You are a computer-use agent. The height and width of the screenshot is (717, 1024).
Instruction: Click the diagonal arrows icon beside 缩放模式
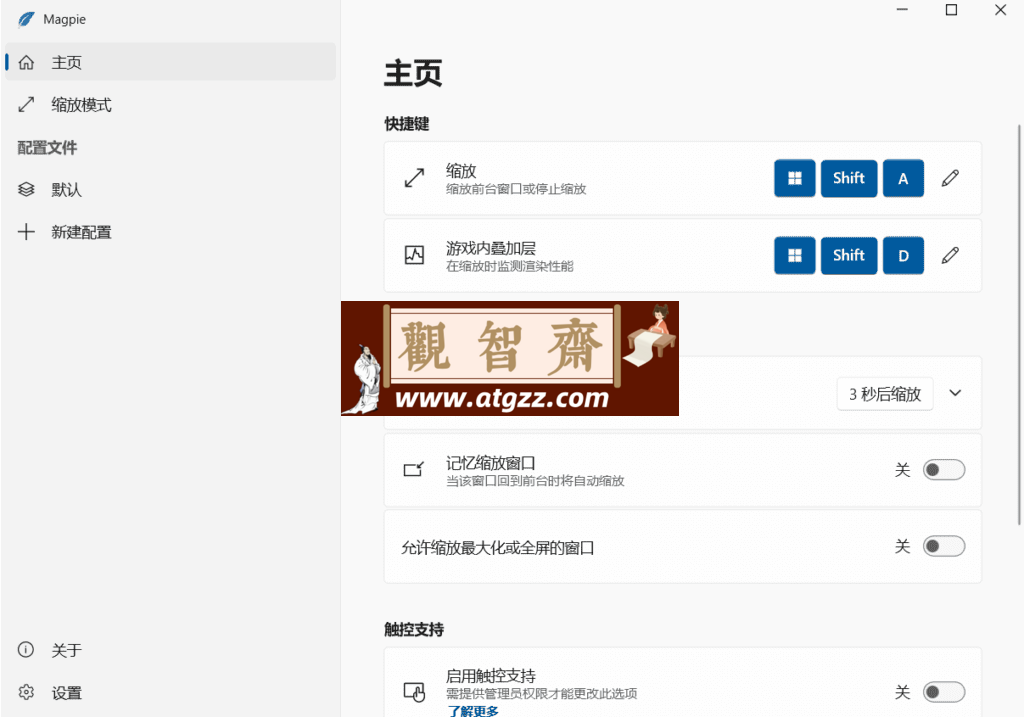pos(26,104)
